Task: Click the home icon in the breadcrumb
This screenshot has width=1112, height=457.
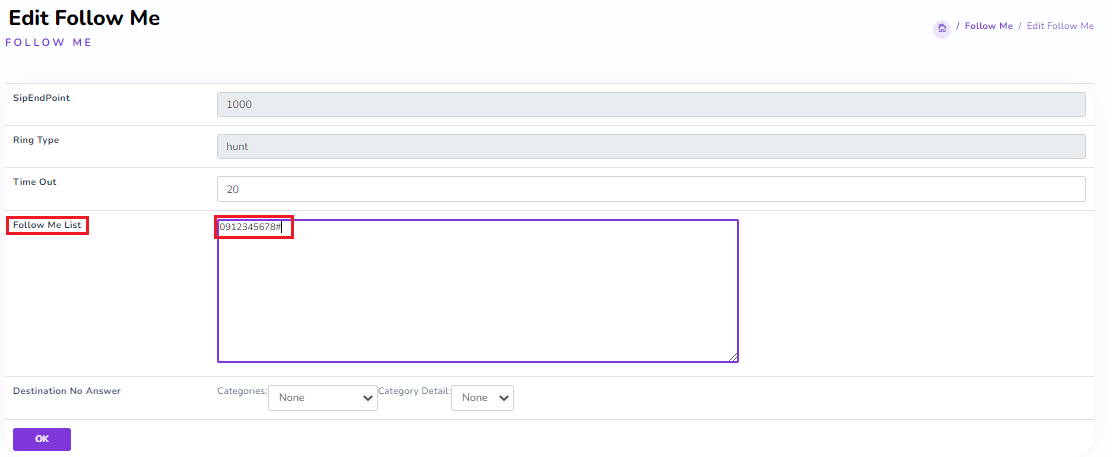Action: pos(941,28)
